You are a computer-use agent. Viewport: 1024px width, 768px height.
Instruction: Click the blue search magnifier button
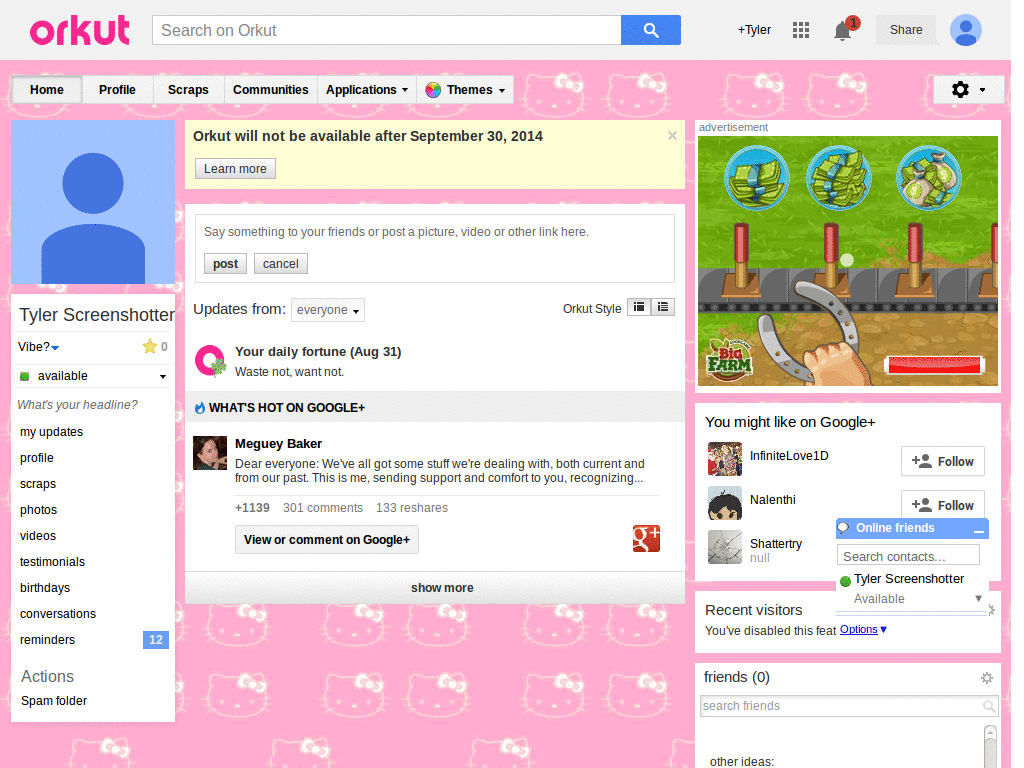click(x=650, y=30)
